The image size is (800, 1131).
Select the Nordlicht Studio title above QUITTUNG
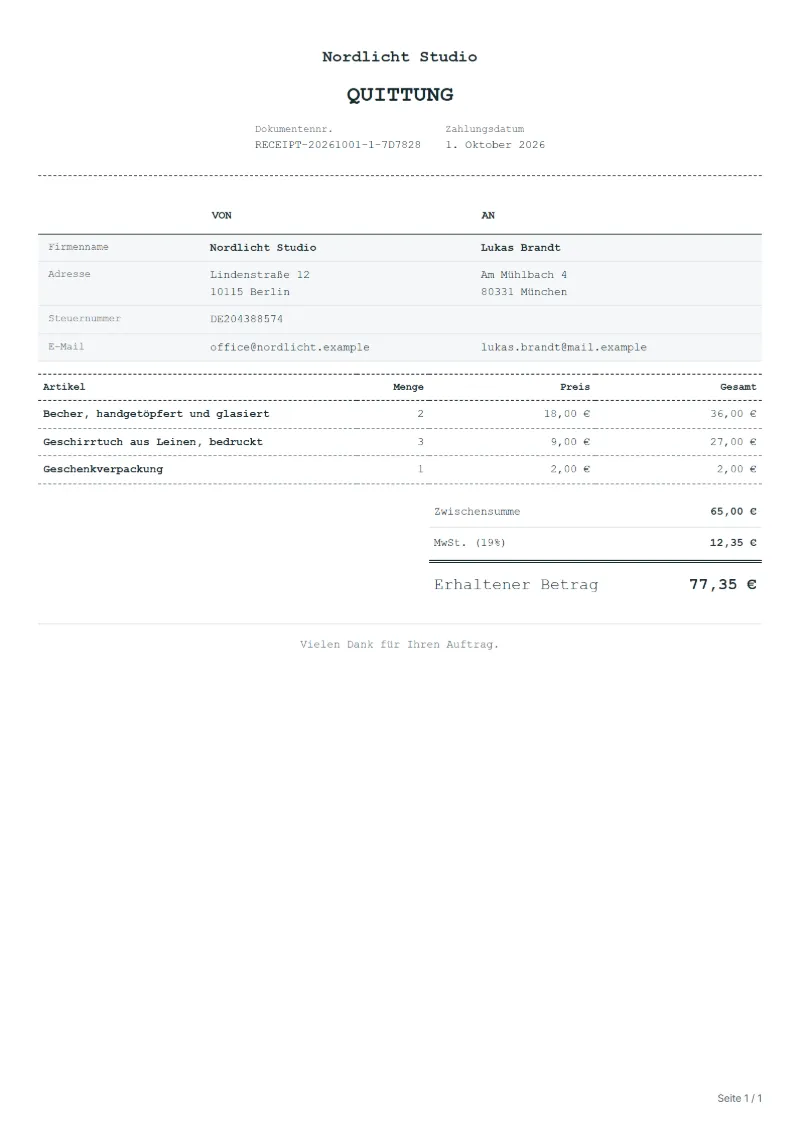tap(400, 57)
